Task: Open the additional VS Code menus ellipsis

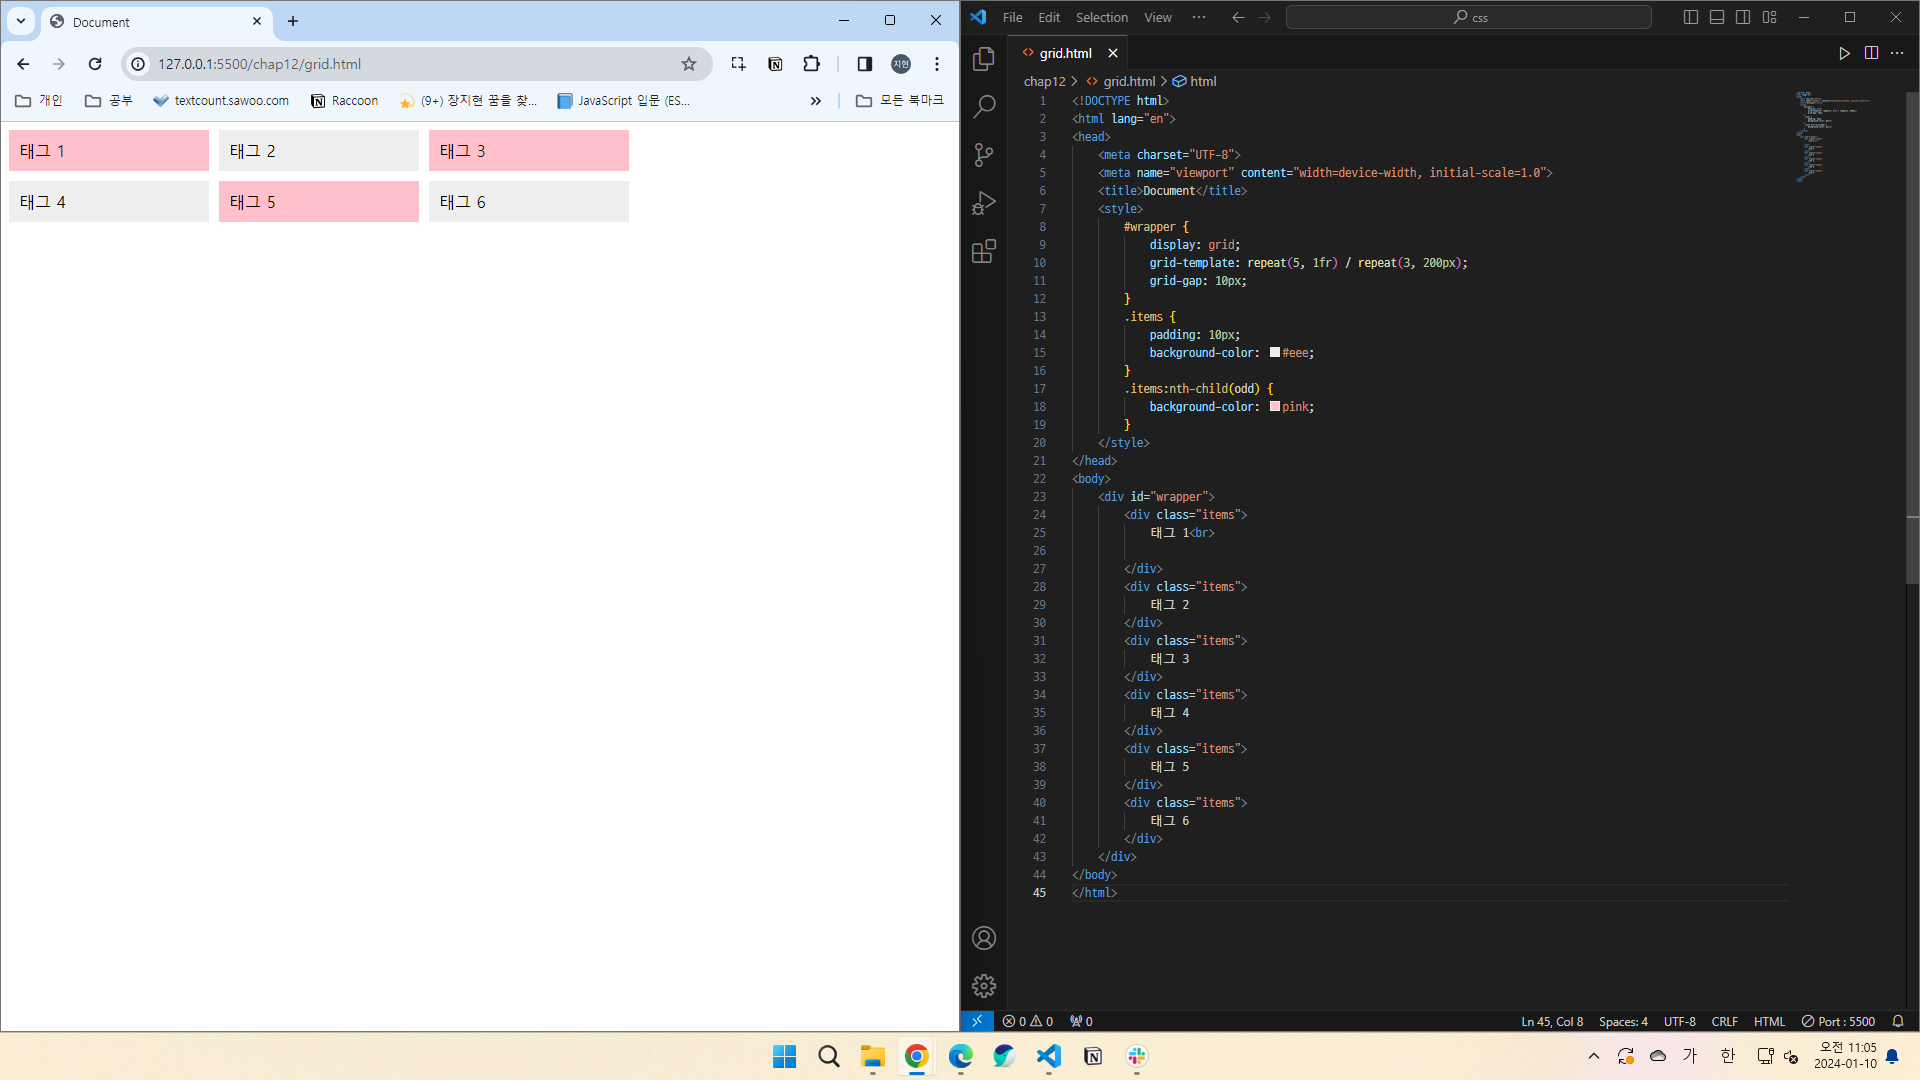Action: coord(1199,17)
